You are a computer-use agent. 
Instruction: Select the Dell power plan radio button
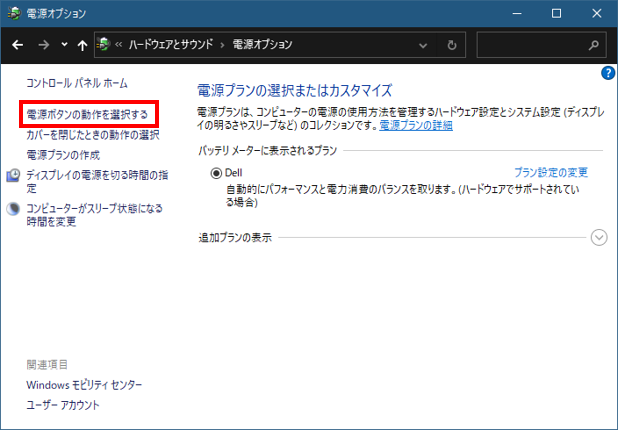pos(216,173)
